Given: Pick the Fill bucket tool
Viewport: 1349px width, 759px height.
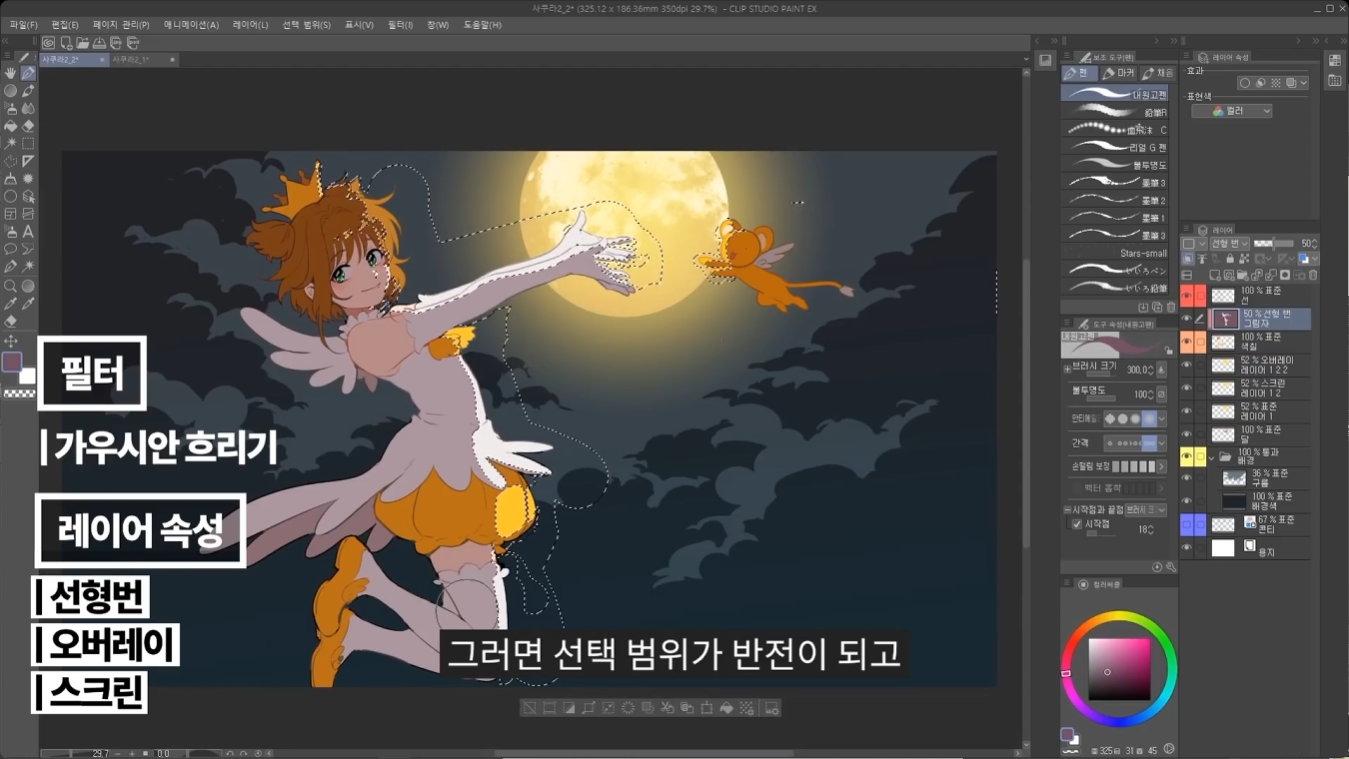Looking at the screenshot, I should coord(10,126).
